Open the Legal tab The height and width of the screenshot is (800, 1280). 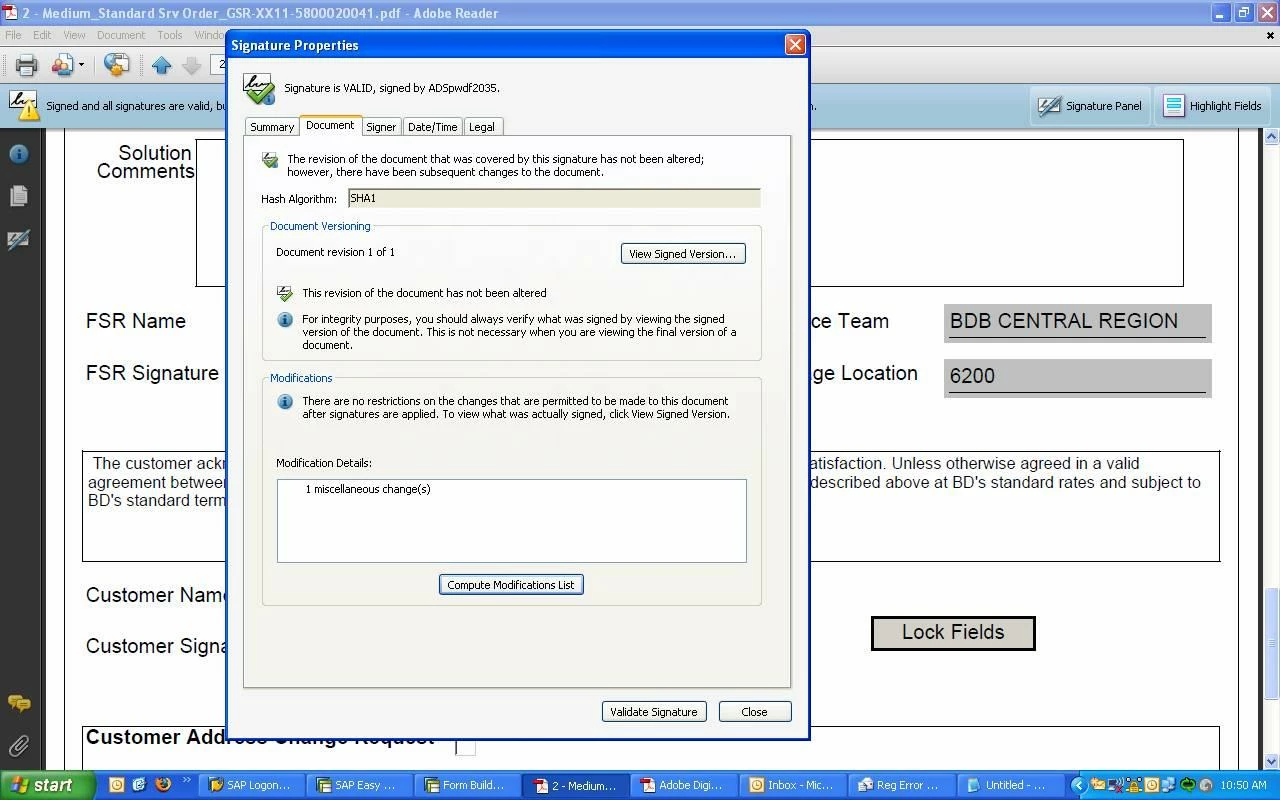point(482,127)
